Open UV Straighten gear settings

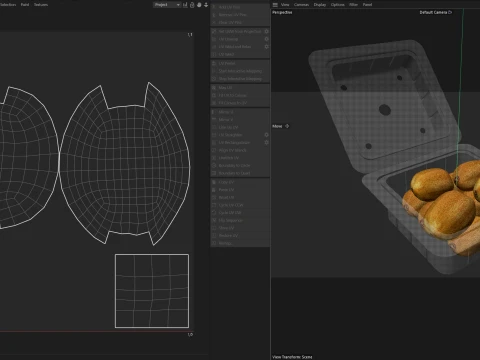[x=266, y=135]
